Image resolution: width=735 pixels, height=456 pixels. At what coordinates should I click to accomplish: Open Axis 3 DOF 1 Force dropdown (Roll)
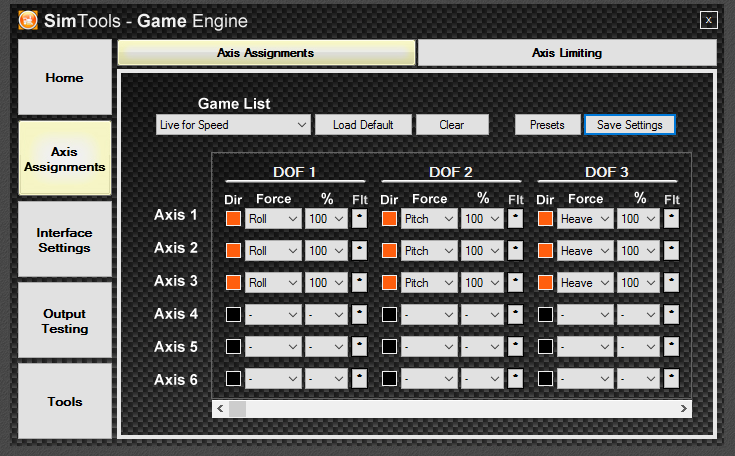pyautogui.click(x=273, y=283)
